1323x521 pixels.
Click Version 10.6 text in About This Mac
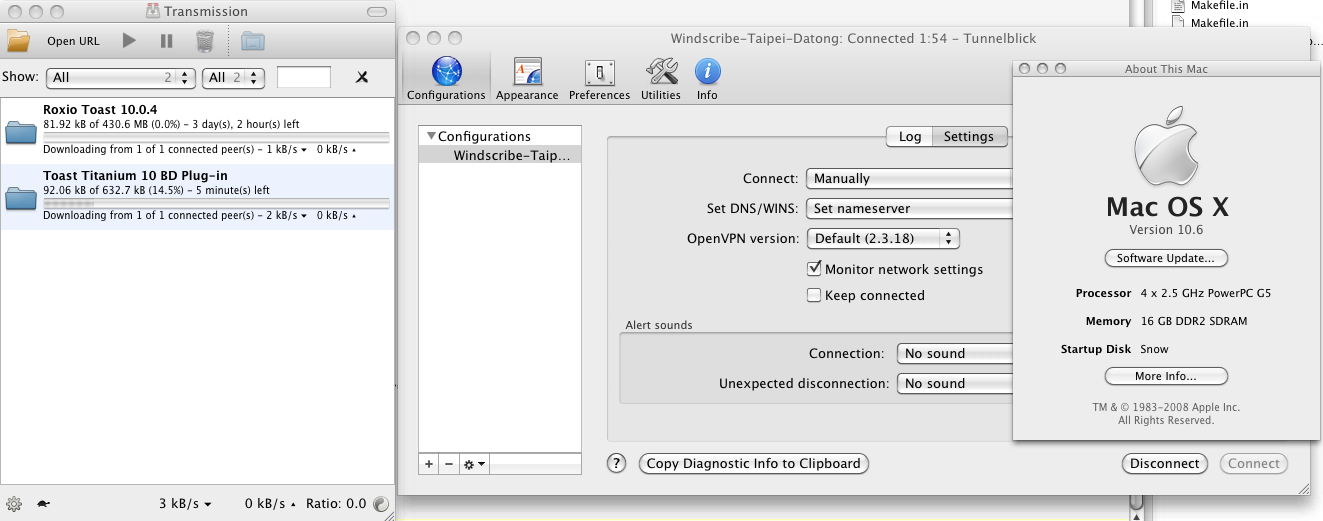coord(1166,230)
